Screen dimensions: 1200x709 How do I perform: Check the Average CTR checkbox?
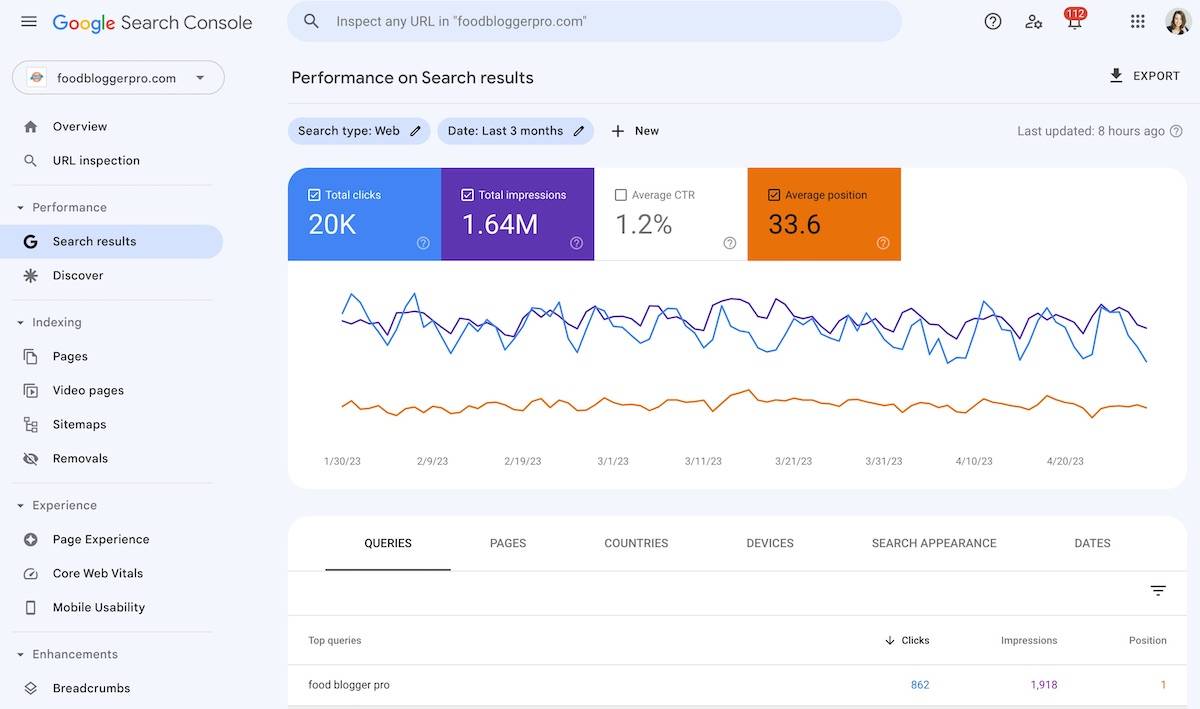621,195
